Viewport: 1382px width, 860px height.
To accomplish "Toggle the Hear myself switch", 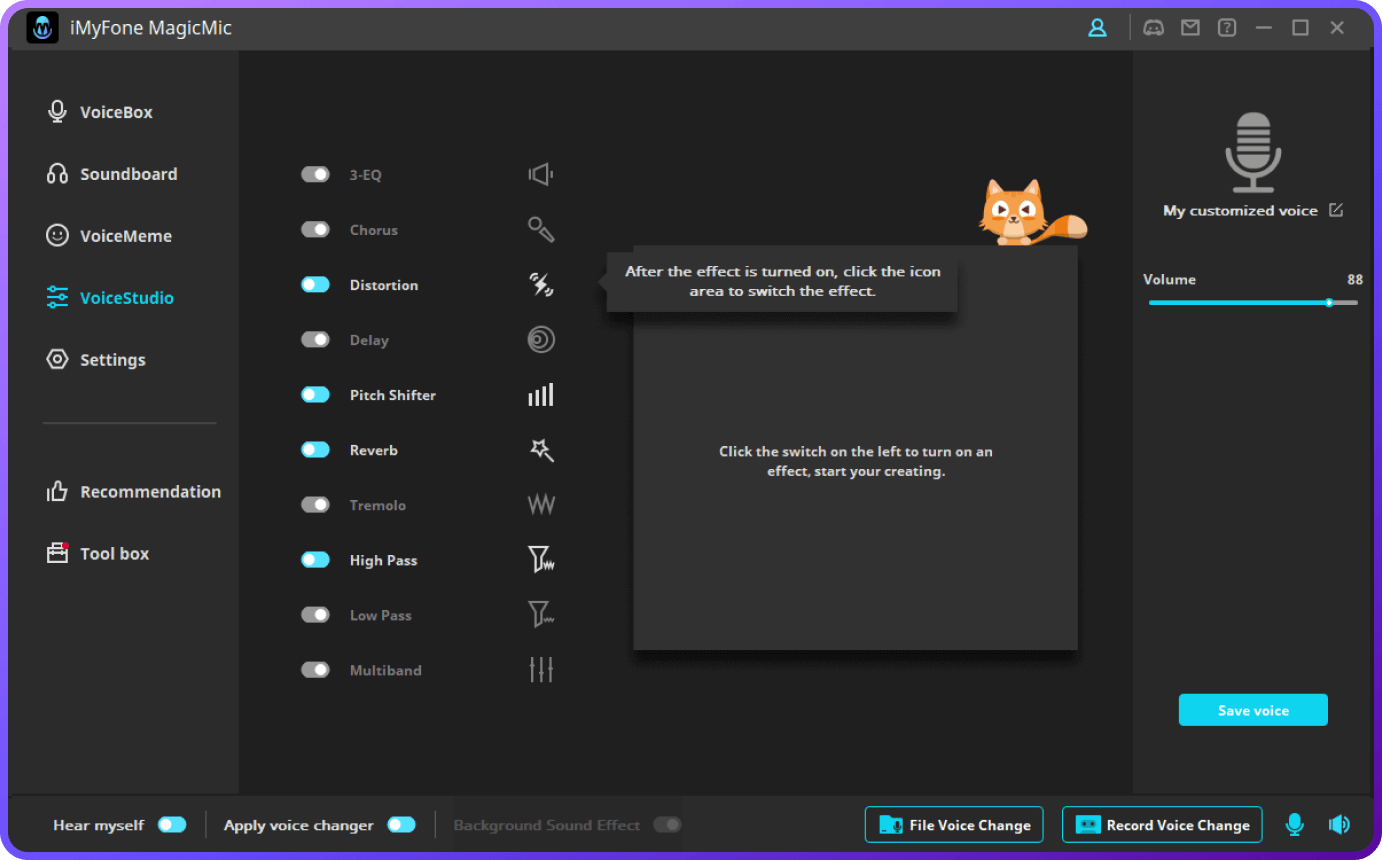I will [x=172, y=825].
